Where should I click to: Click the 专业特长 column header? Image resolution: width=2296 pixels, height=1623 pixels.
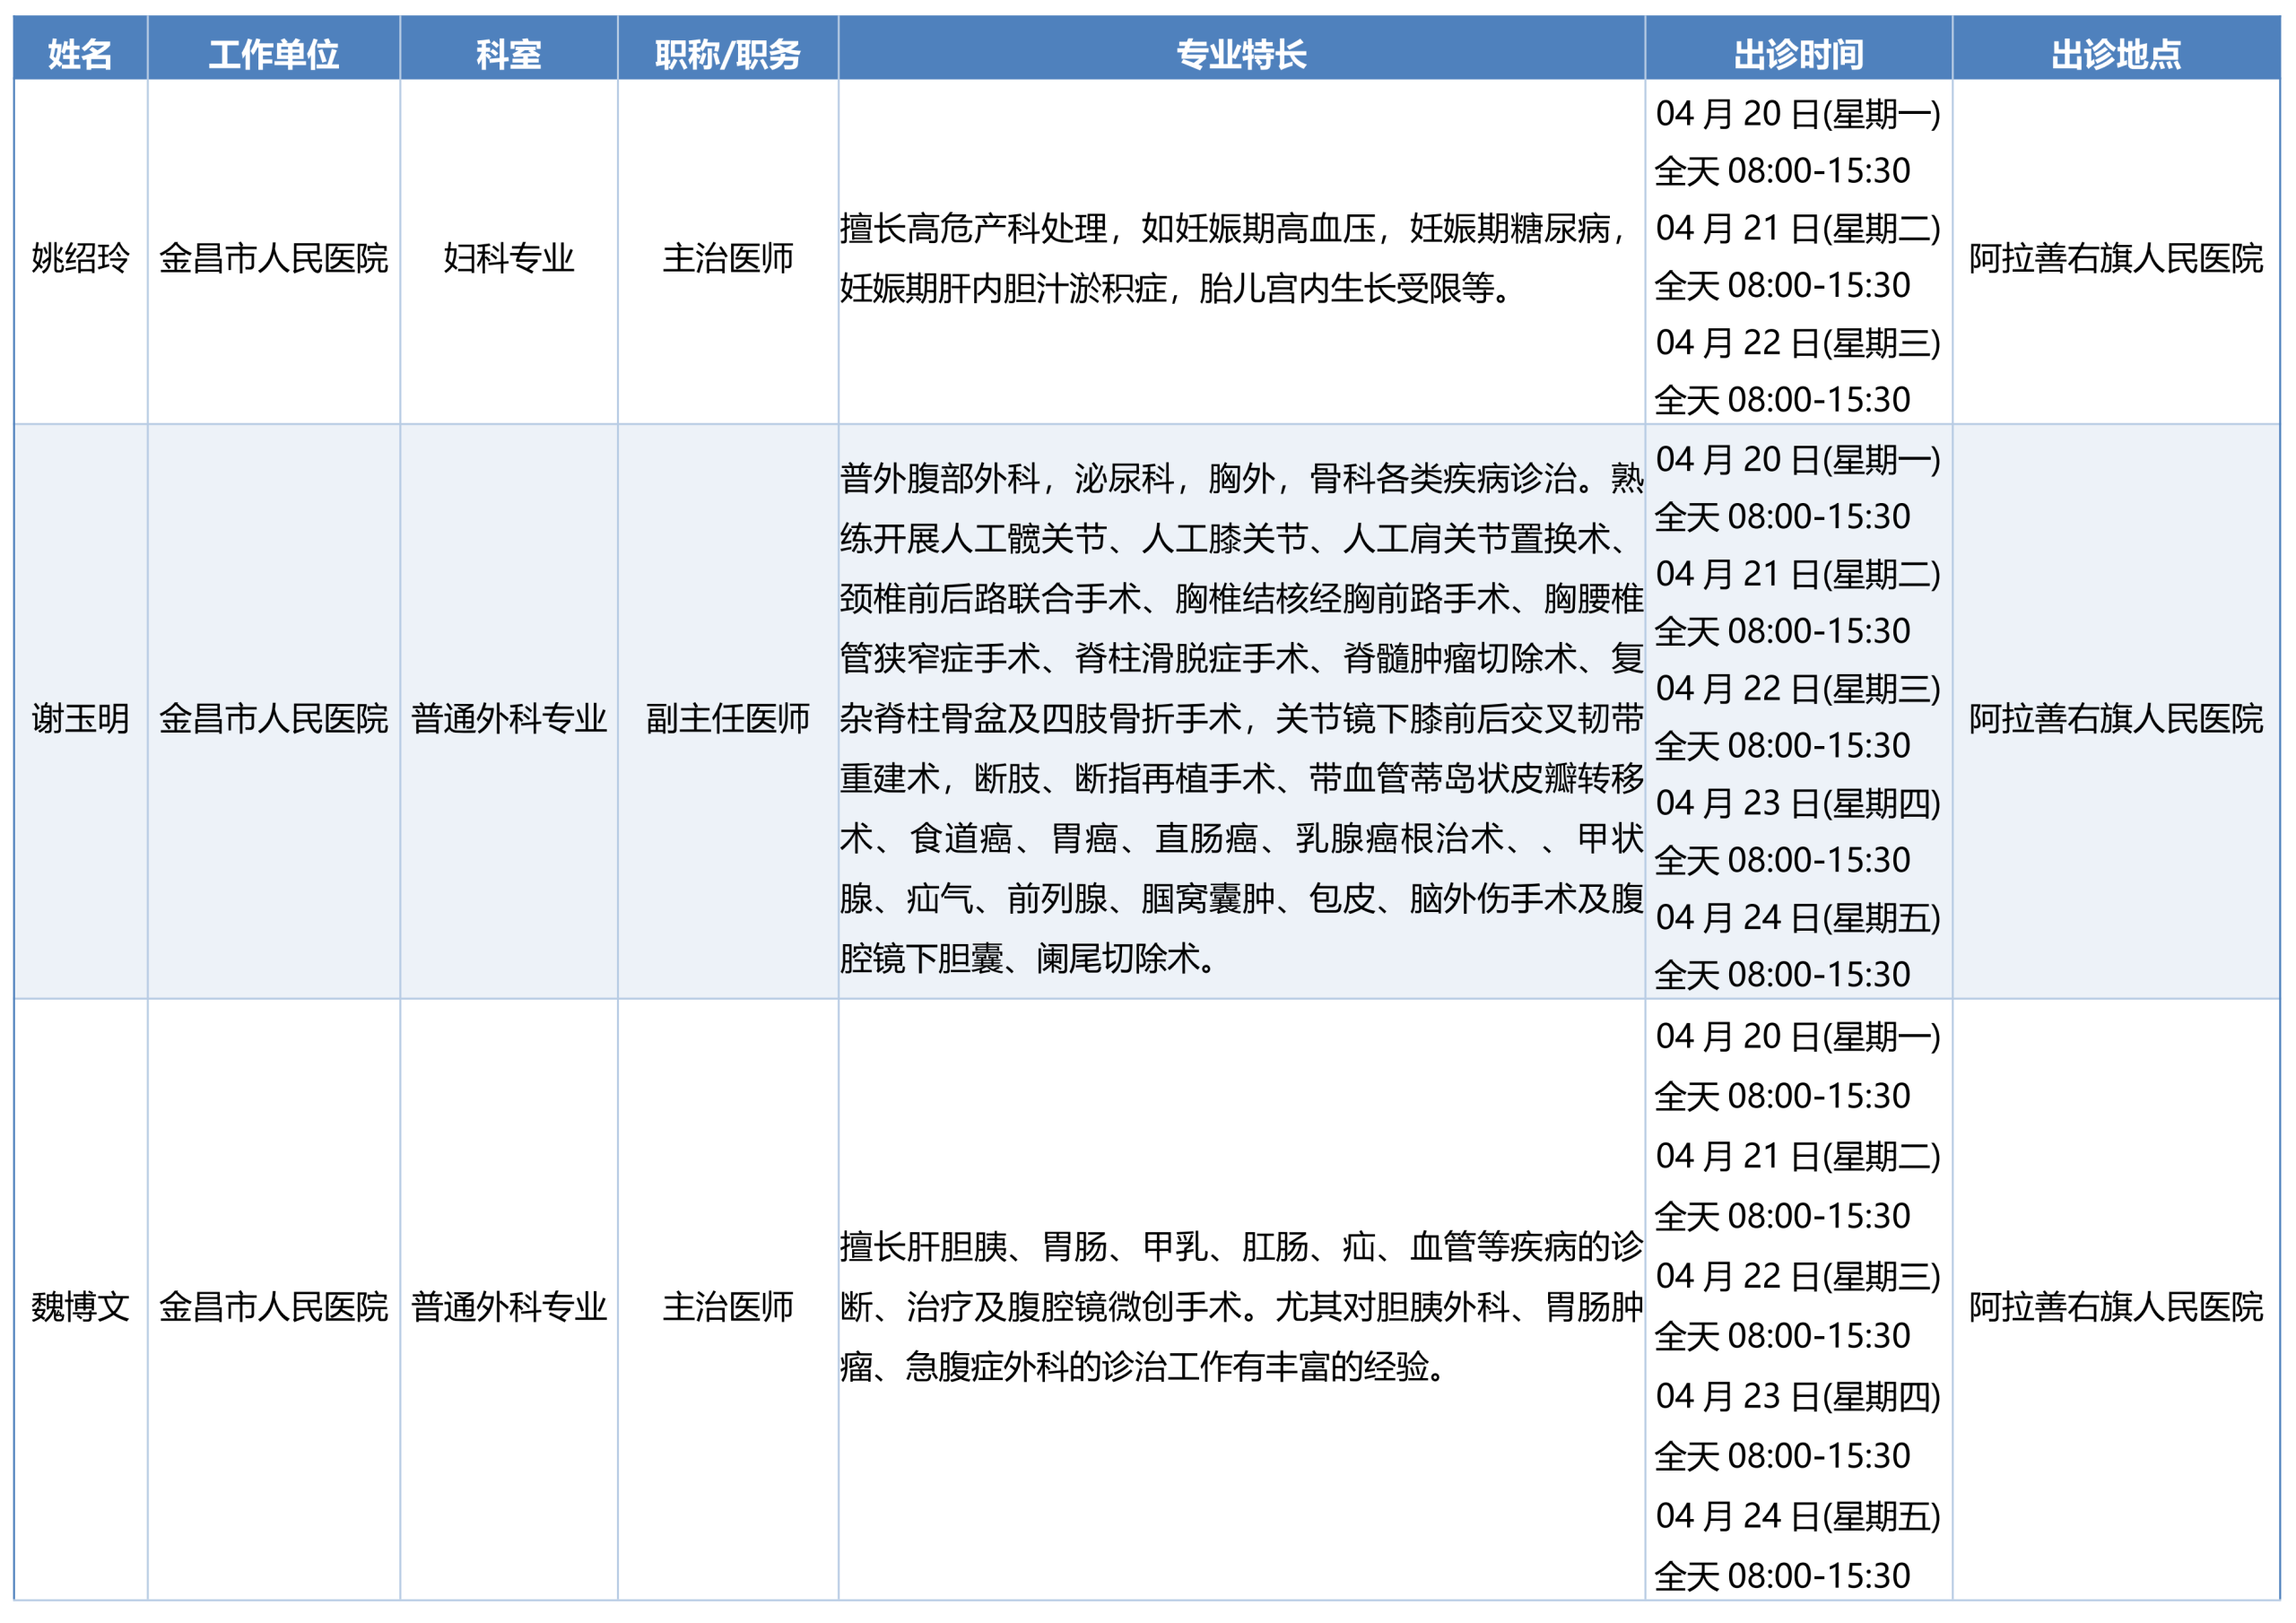pos(1240,54)
